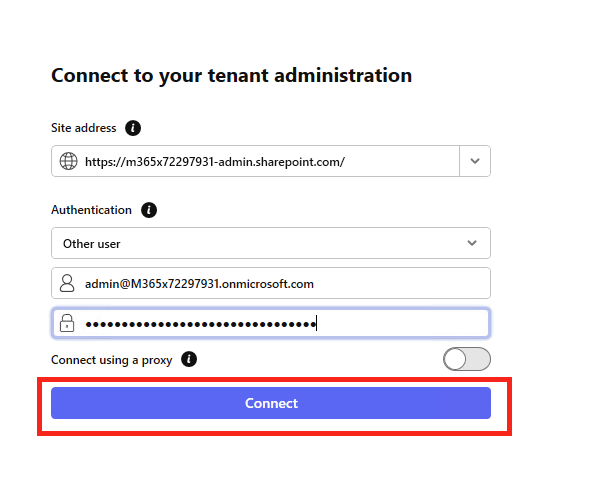Click the red highlight frame below Connect button
The height and width of the screenshot is (480, 592).
(x=274, y=433)
